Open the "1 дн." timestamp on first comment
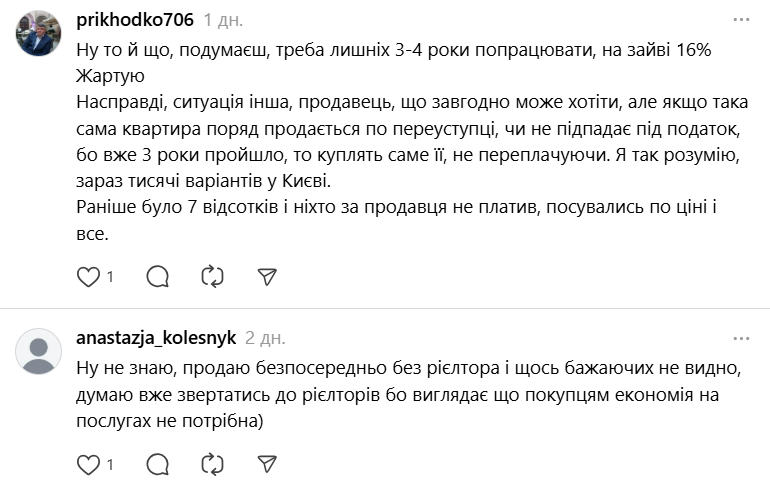This screenshot has height=487, width=770. 223,20
